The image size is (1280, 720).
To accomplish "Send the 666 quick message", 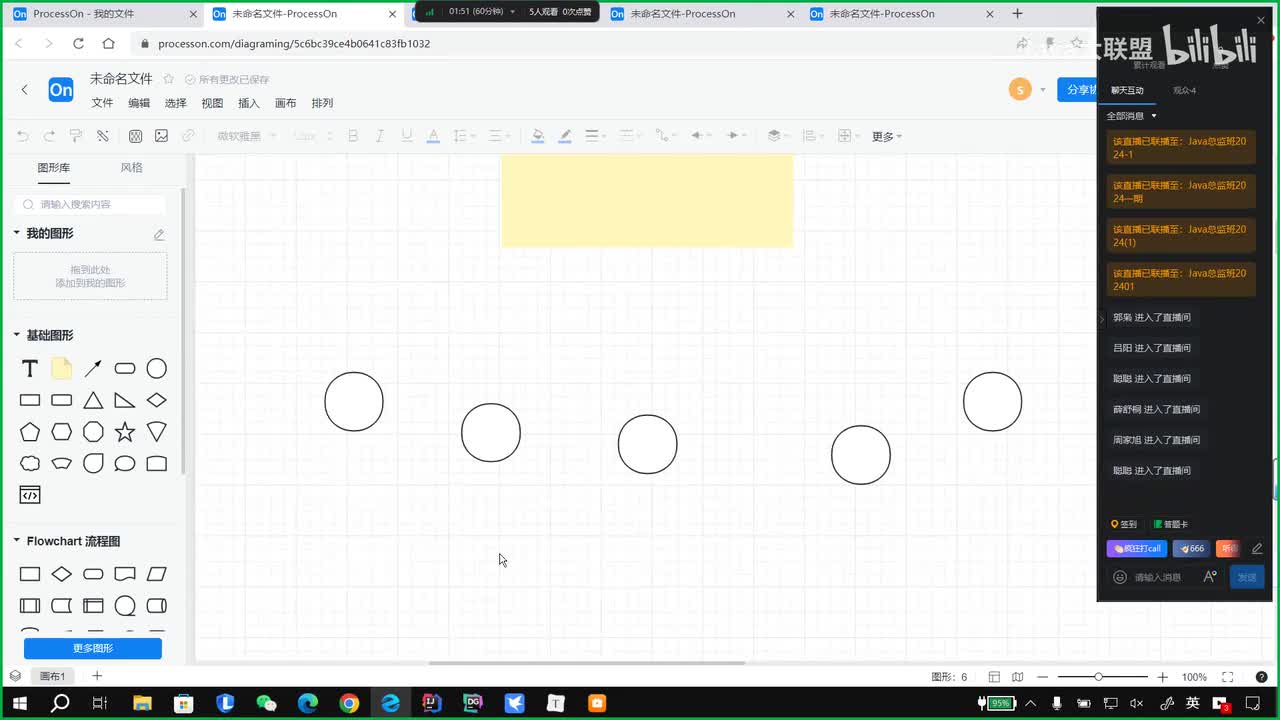I will pos(1191,549).
